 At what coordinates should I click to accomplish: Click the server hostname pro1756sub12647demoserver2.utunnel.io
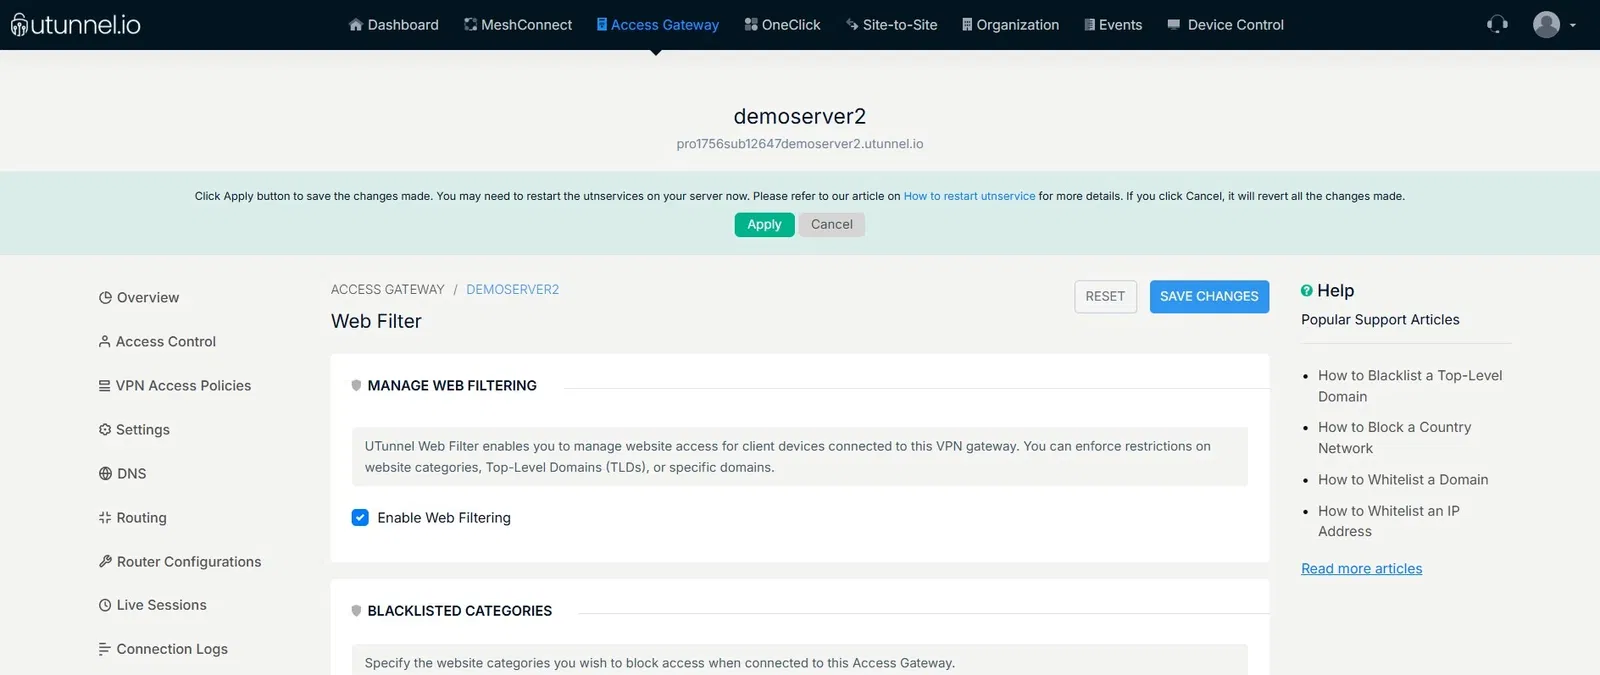point(800,144)
